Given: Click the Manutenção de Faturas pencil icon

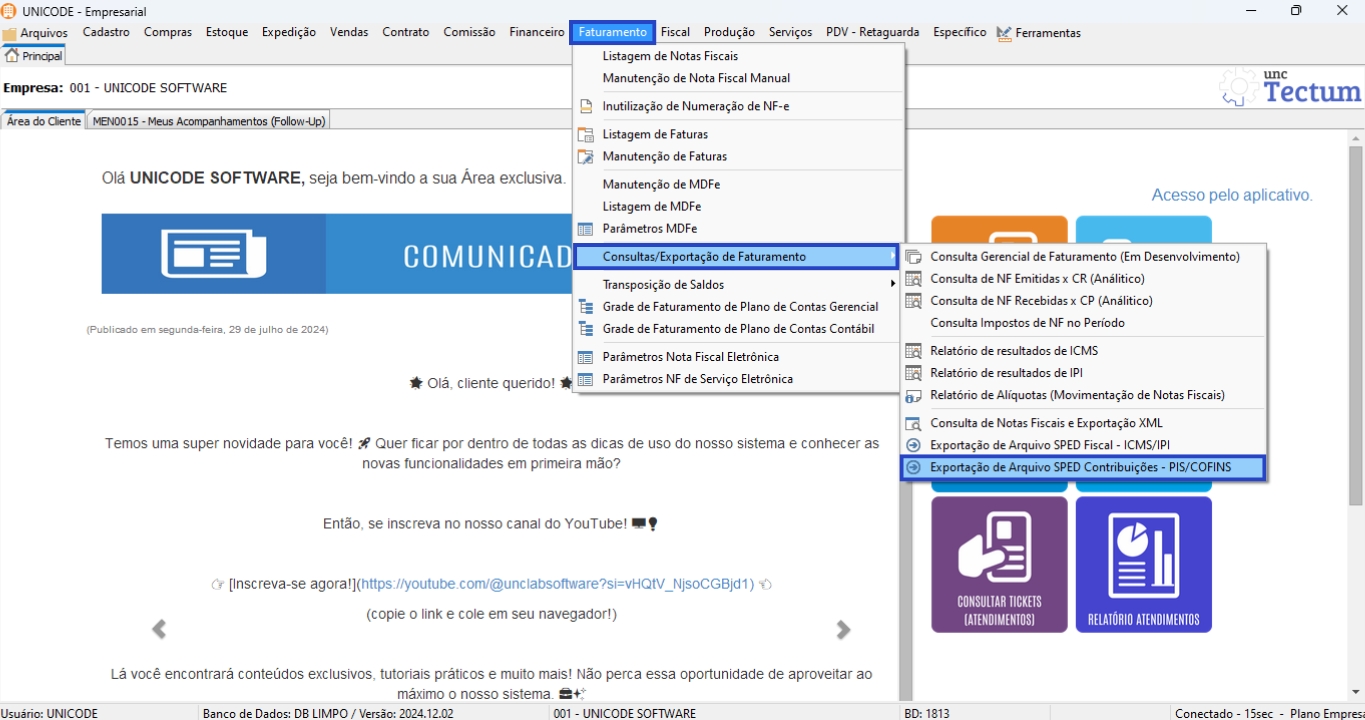Looking at the screenshot, I should tap(585, 157).
